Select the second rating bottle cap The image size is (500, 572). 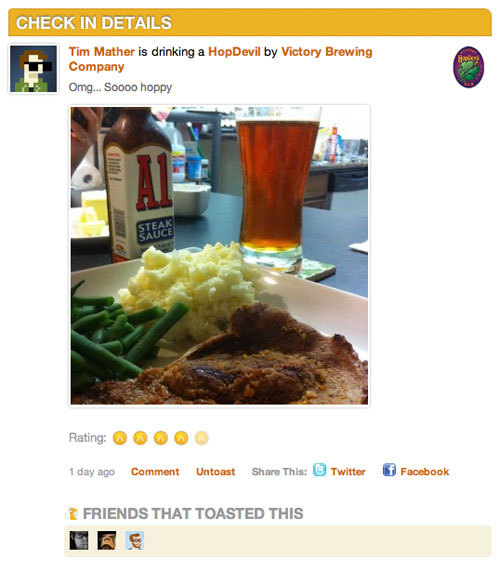coord(140,438)
